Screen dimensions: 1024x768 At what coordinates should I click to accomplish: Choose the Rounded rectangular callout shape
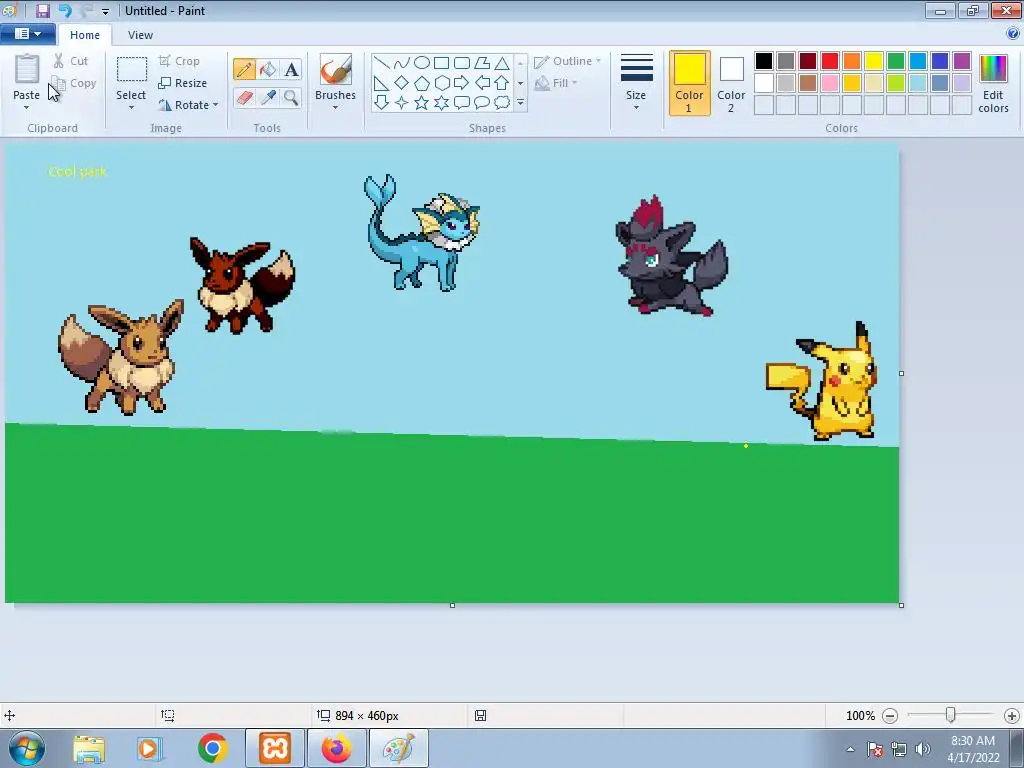[x=462, y=103]
